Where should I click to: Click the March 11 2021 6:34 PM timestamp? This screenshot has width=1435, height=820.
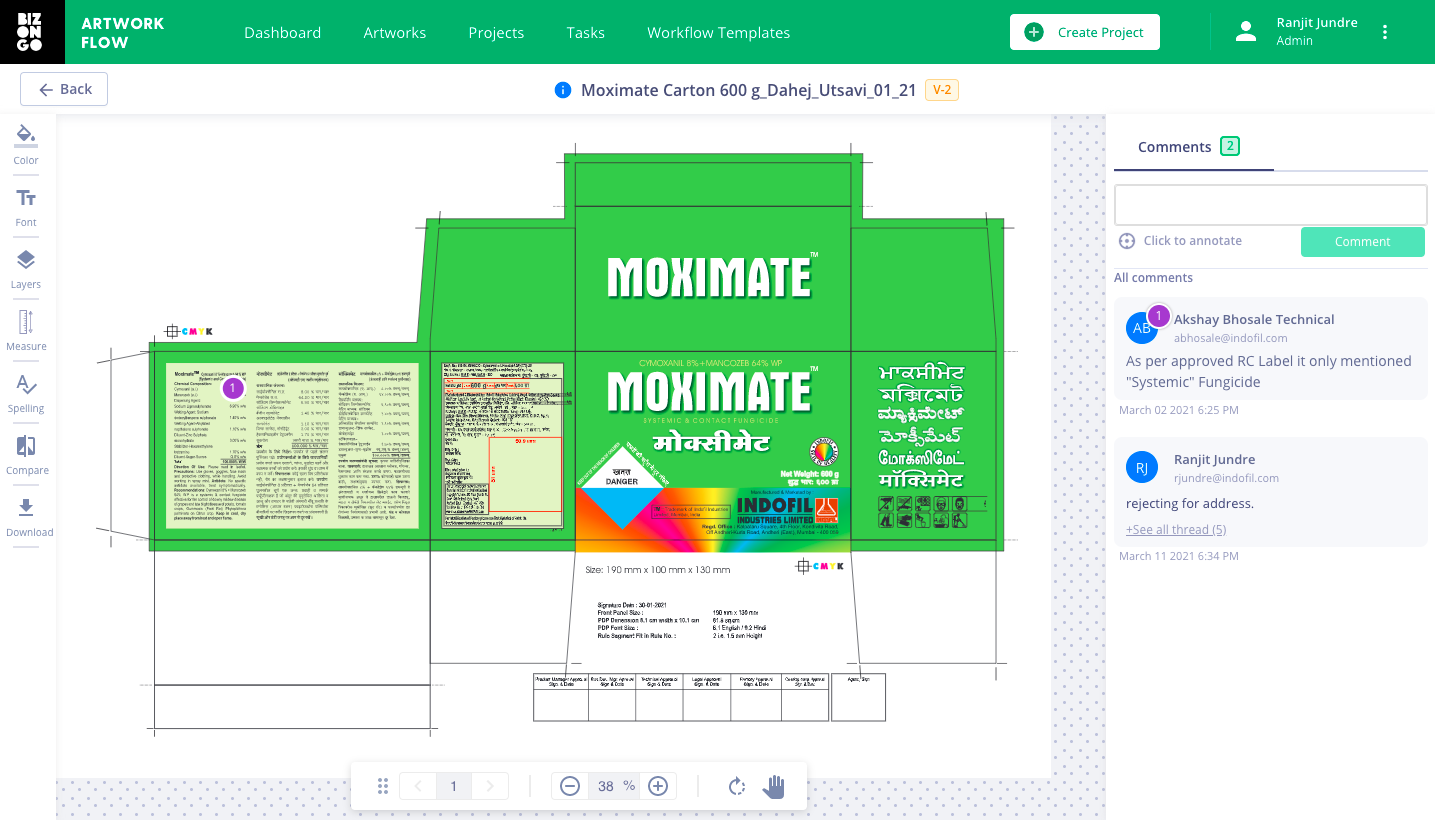1179,556
